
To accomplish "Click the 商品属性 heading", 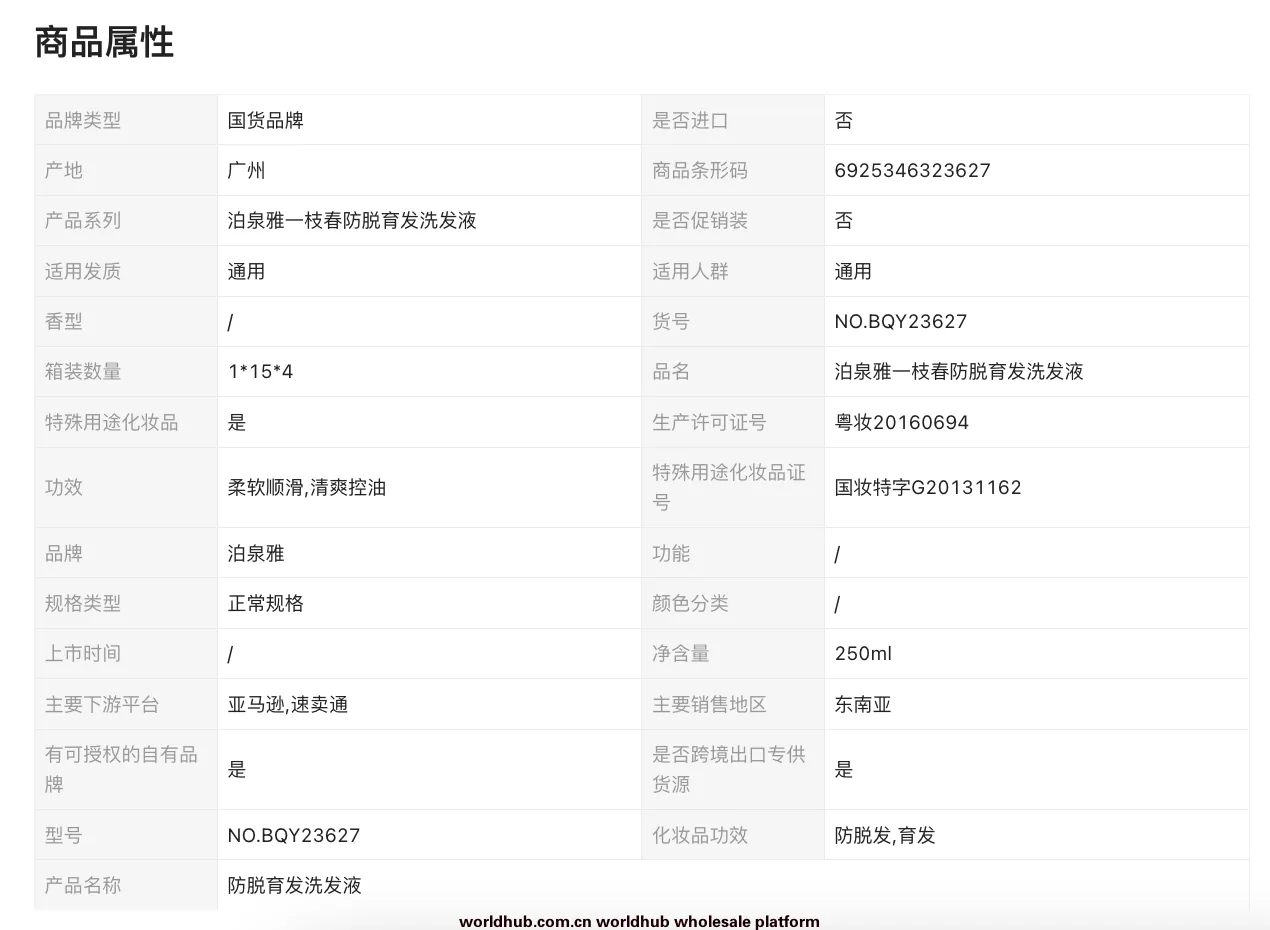I will pyautogui.click(x=104, y=43).
